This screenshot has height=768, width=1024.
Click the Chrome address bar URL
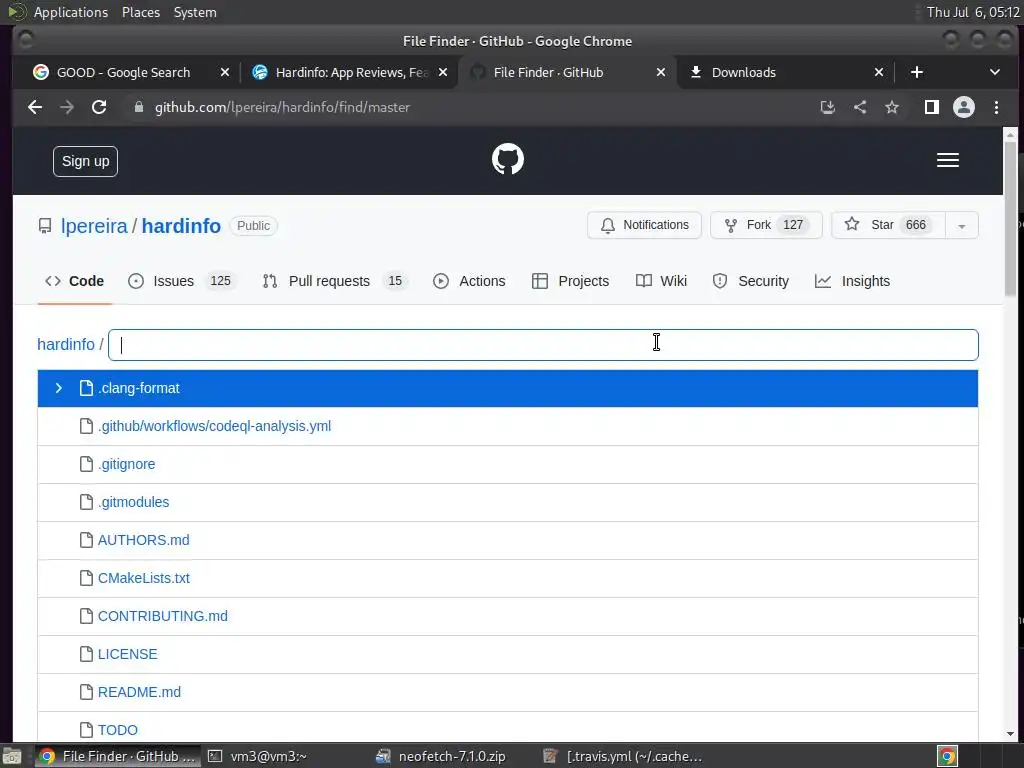(x=282, y=107)
